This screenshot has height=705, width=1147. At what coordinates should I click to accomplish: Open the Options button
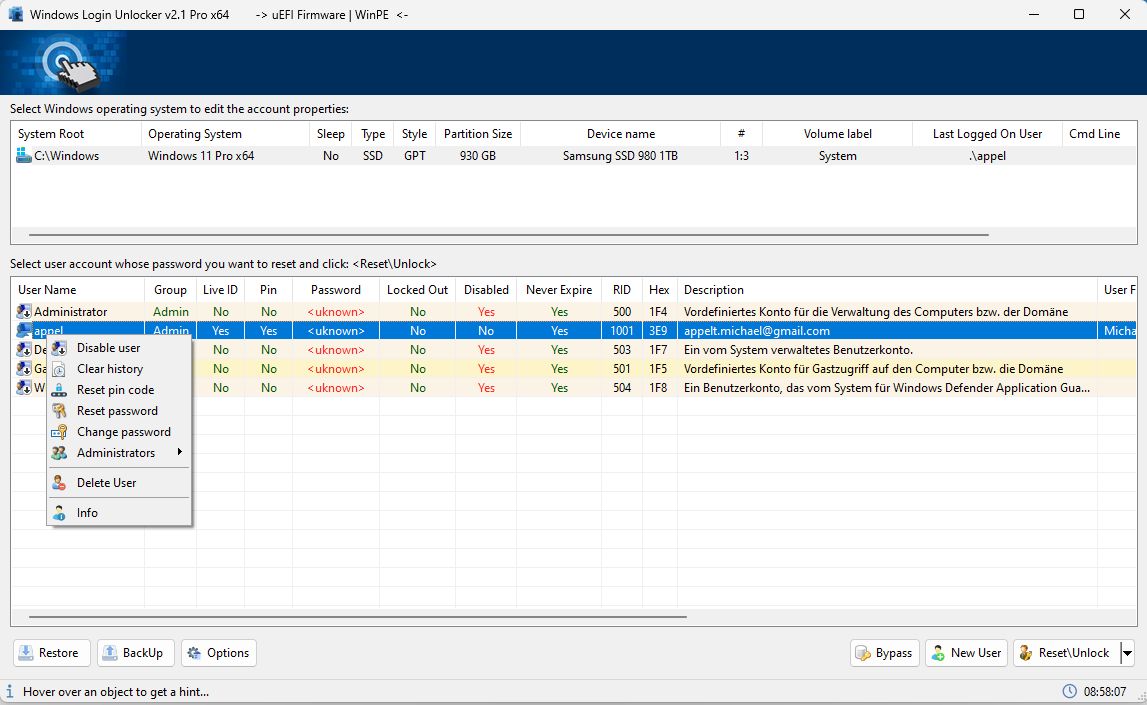(x=218, y=653)
